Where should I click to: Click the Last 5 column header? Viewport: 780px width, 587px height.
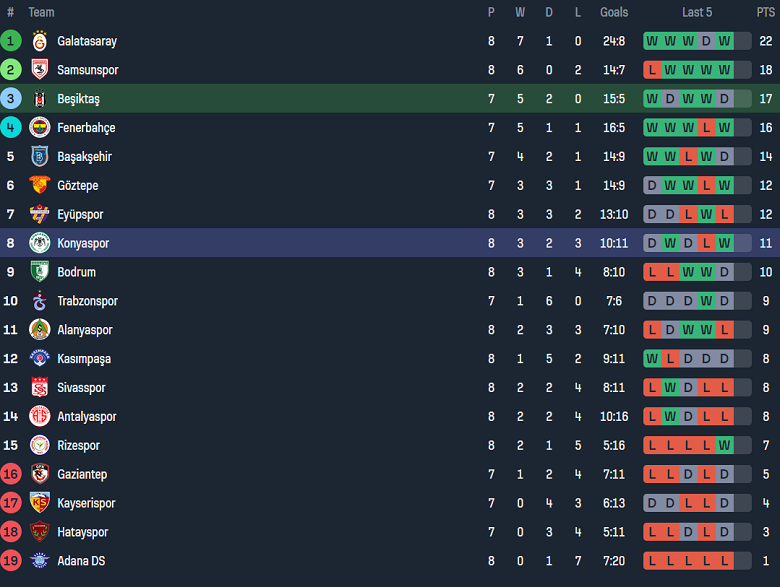[x=697, y=12]
